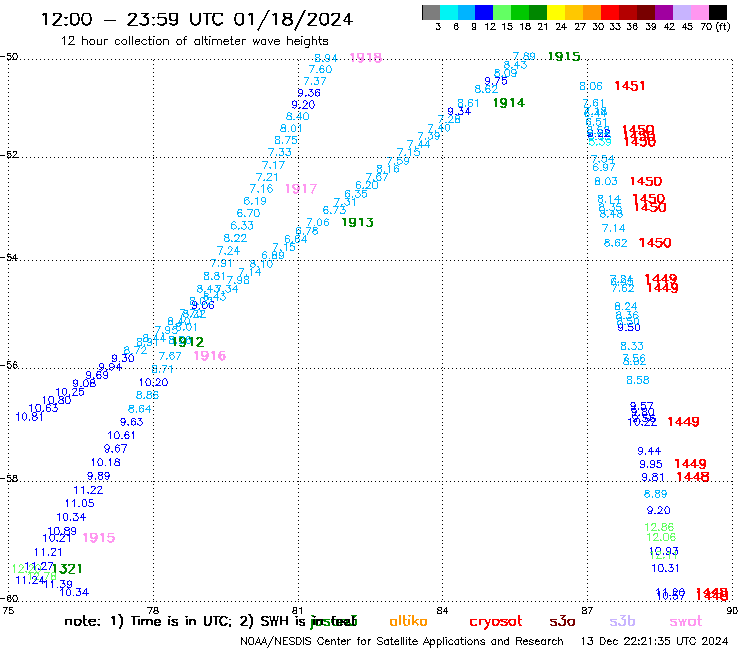Click the wave height value '7.06'
This screenshot has width=740, height=650.
[318, 222]
